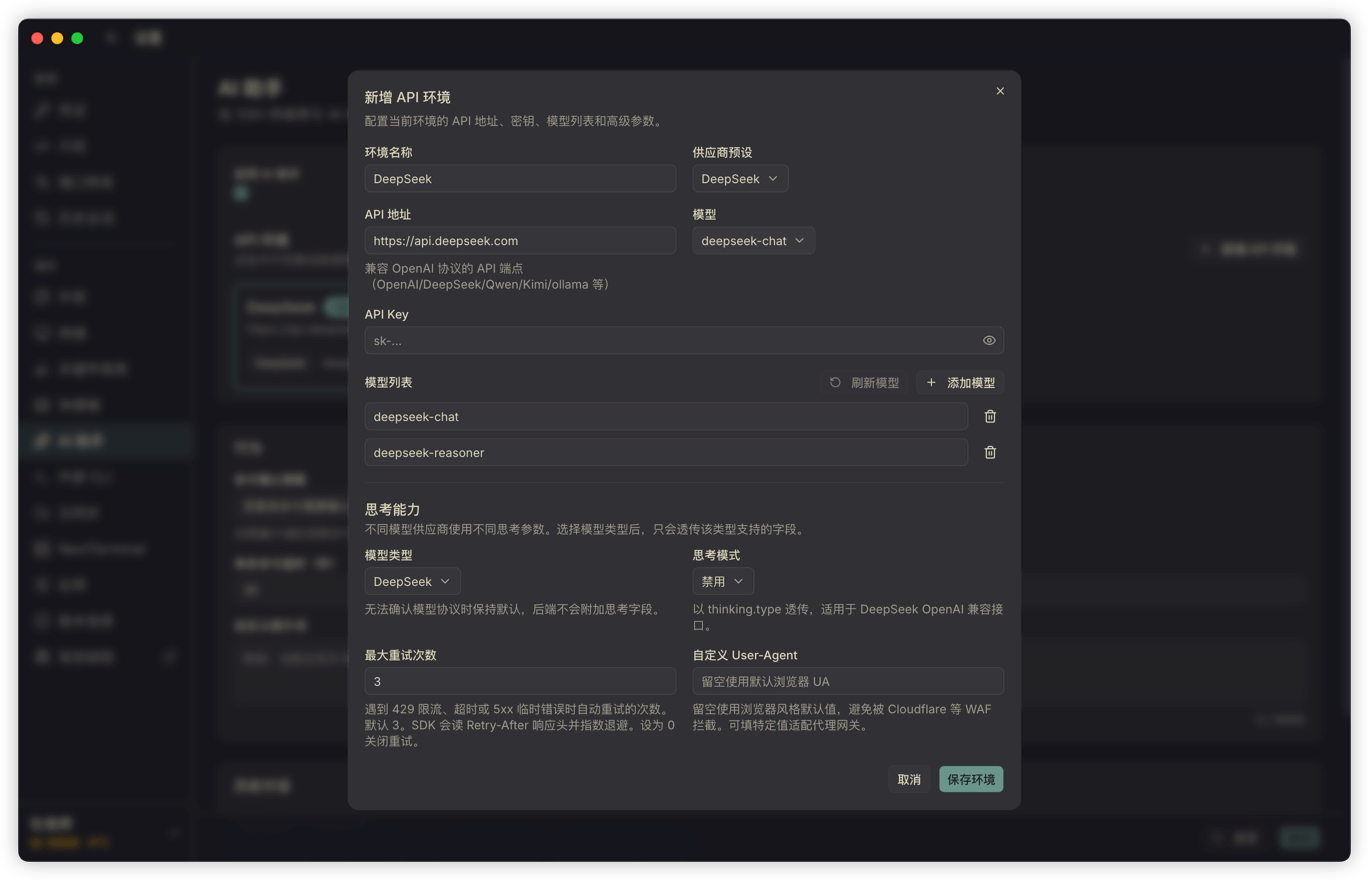Click the Cloudflare WAF hint text
Image resolution: width=1369 pixels, height=880 pixels.
coord(842,718)
